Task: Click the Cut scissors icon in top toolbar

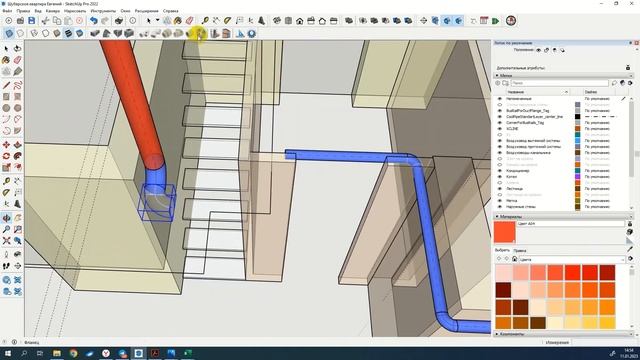Action: pos(45,20)
